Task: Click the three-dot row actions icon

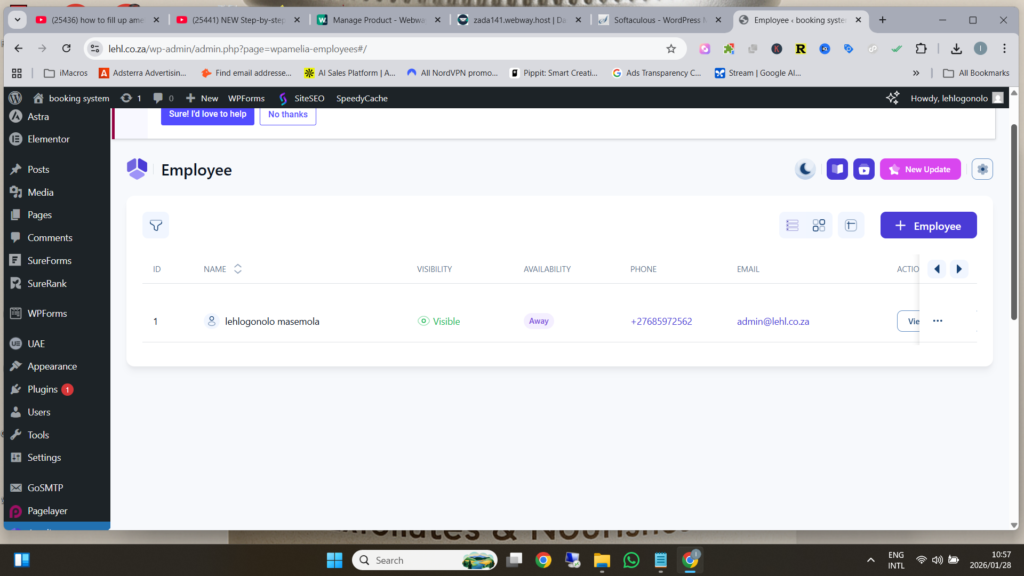Action: click(x=937, y=321)
